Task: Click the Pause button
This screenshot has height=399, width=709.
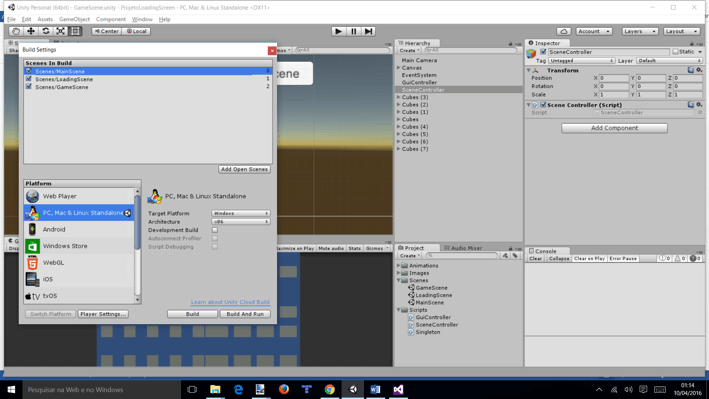Action: click(x=354, y=31)
